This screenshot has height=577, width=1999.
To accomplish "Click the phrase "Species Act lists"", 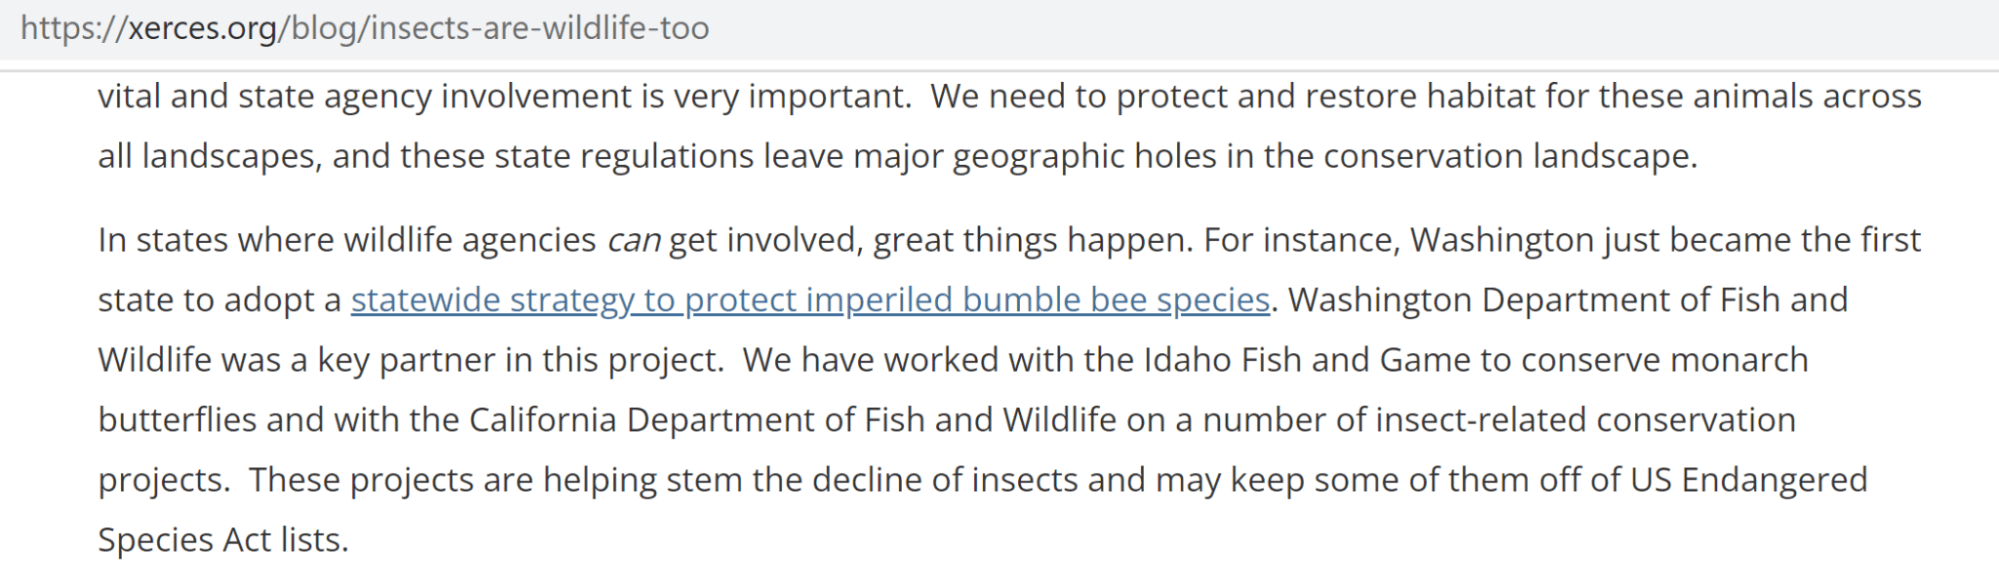I will pos(222,540).
